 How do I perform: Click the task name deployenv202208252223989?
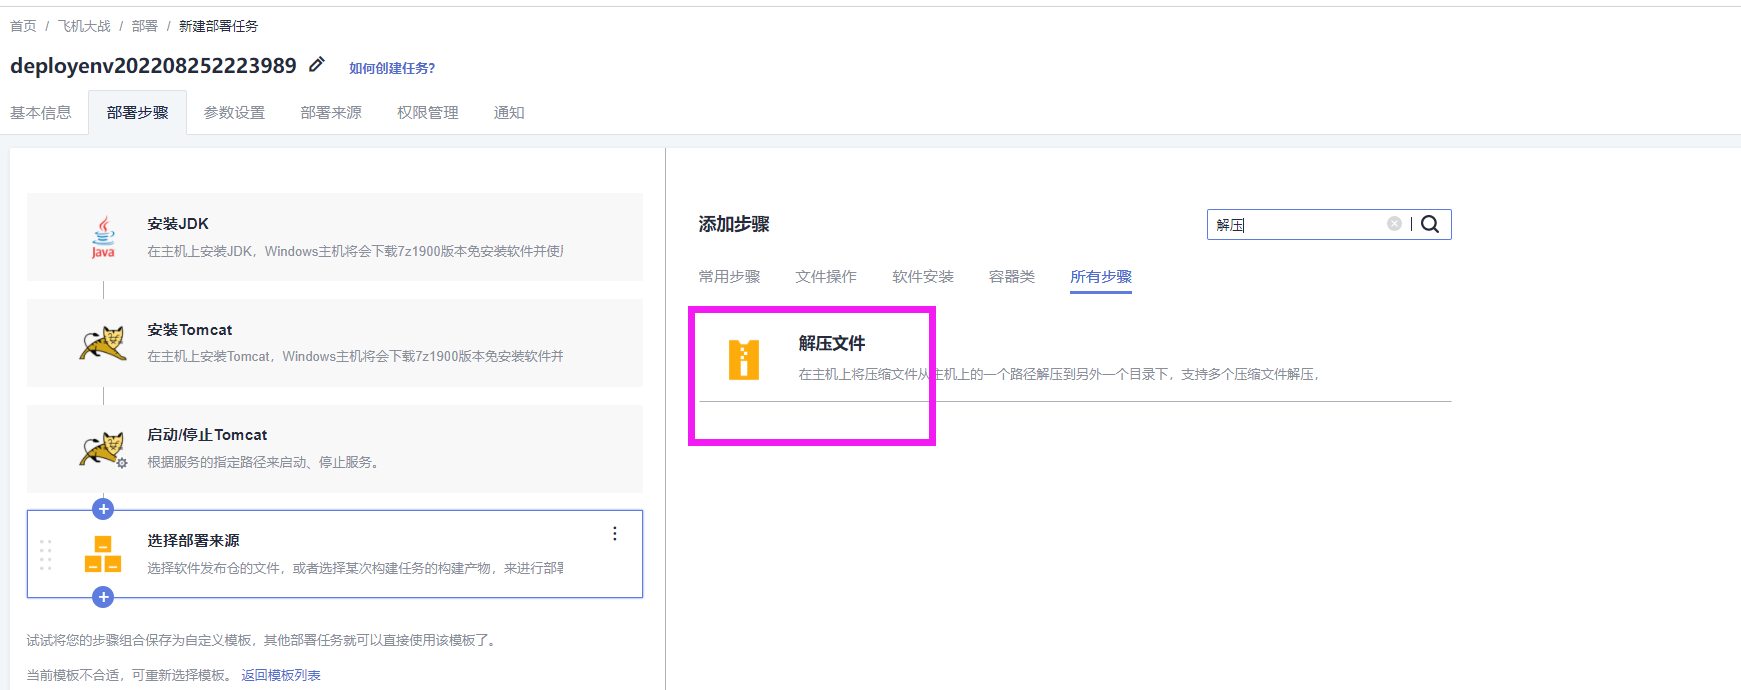153,66
